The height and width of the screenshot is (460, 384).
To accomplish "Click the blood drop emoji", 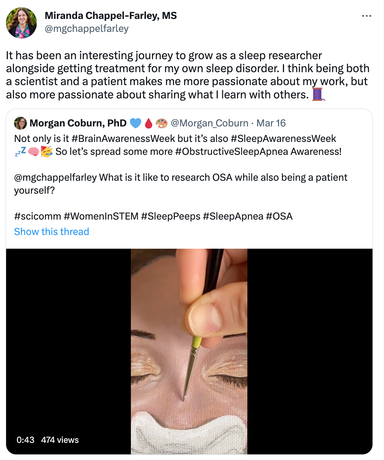I will tap(148, 123).
